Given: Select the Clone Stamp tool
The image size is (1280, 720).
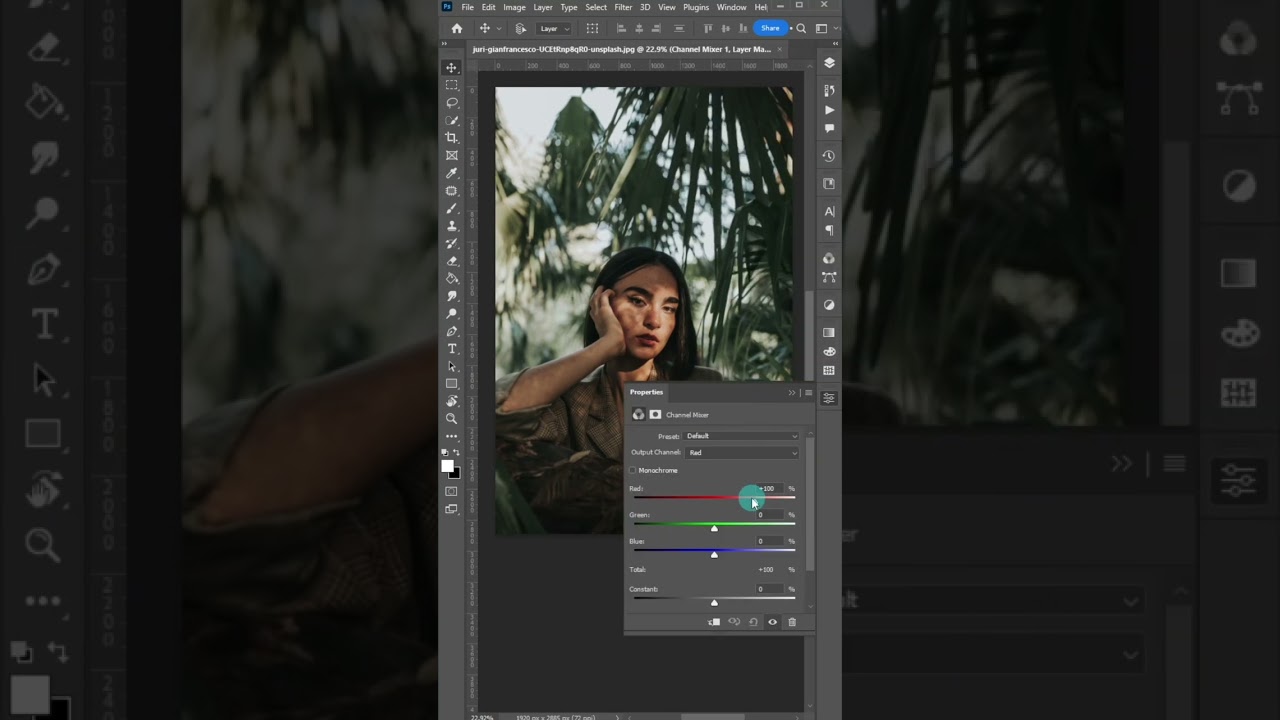Looking at the screenshot, I should [451, 226].
